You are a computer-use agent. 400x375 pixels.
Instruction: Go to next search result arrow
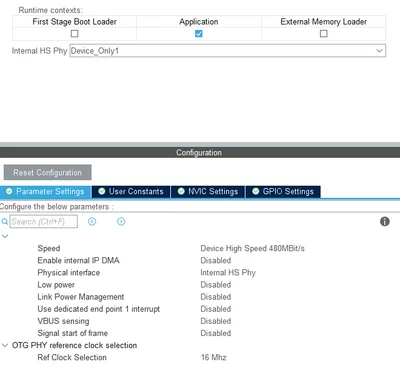121,221
